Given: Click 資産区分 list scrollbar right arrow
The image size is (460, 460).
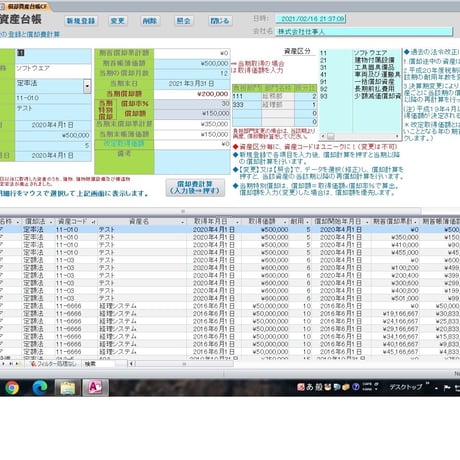Looking at the screenshot, I should (397, 136).
